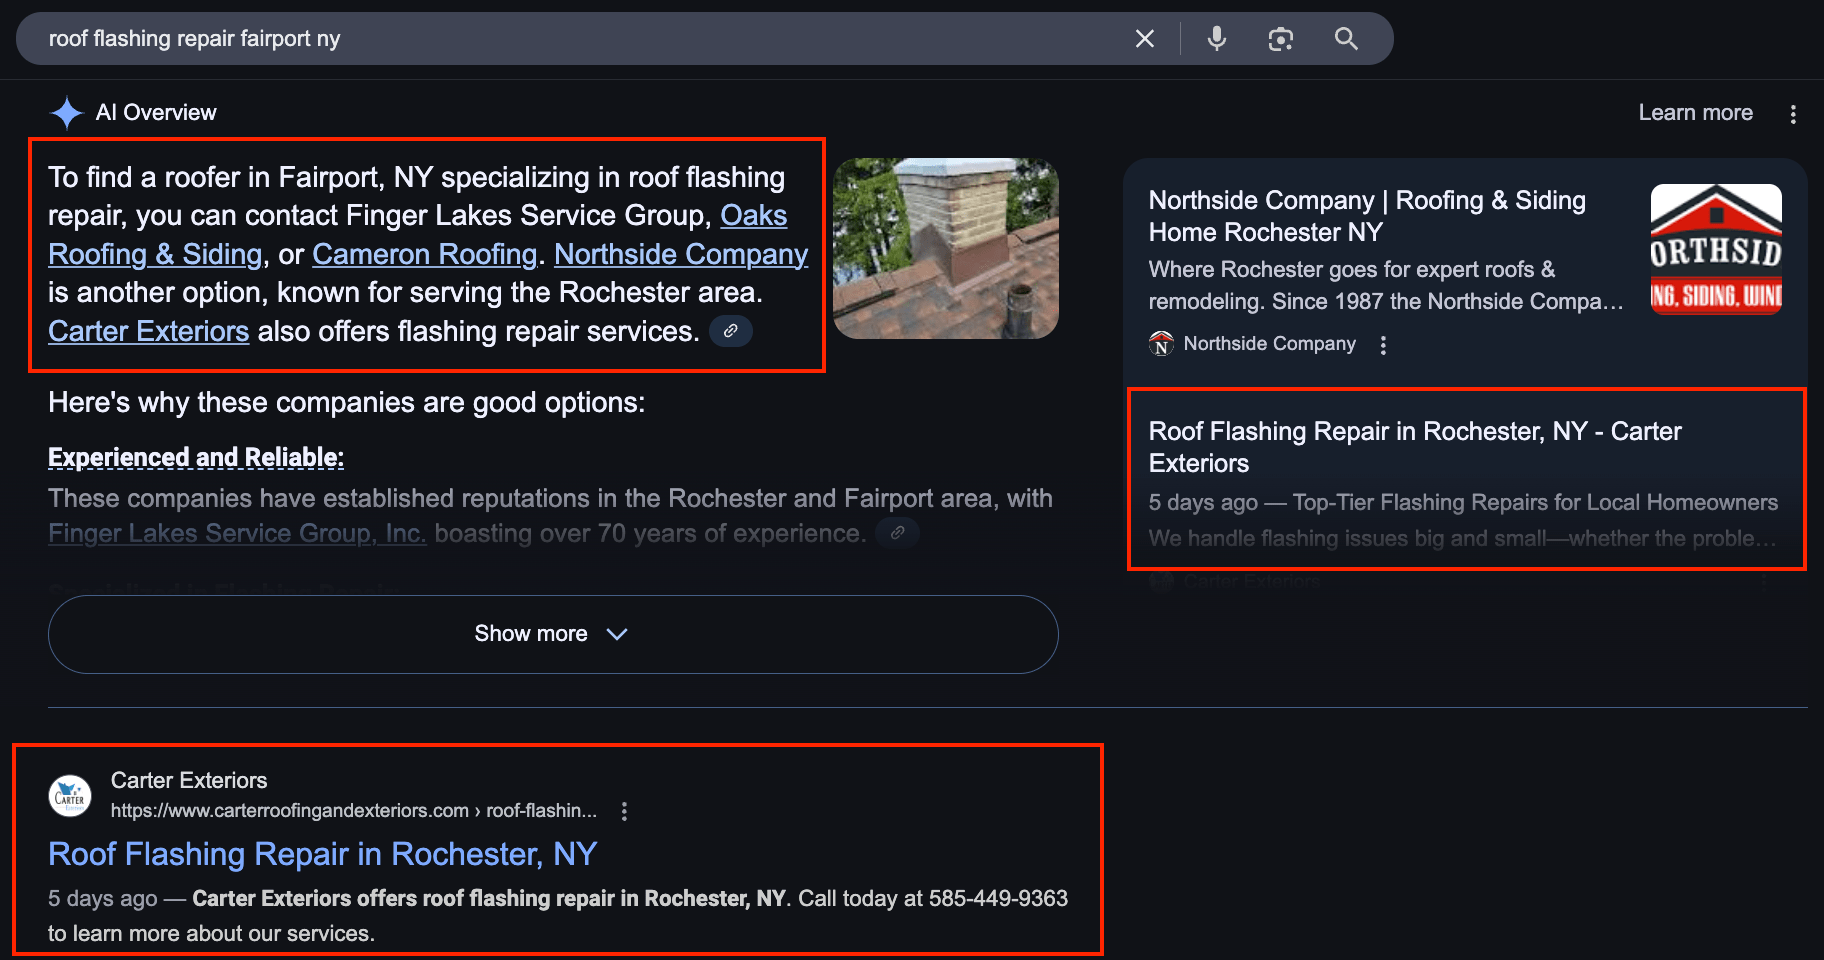Click Northside Company source name text
Viewport: 1824px width, 960px height.
tap(1270, 344)
